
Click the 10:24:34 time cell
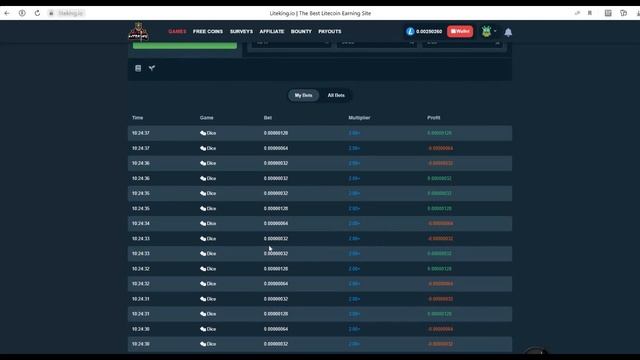141,223
